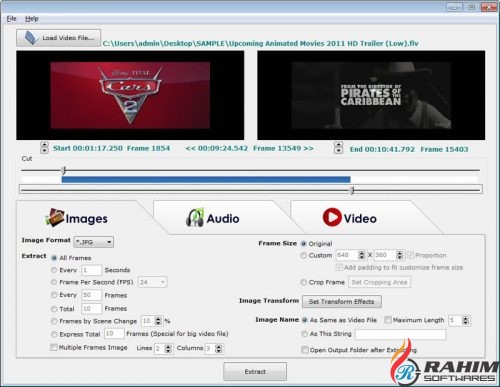Click the Lines stepper control

point(168,349)
